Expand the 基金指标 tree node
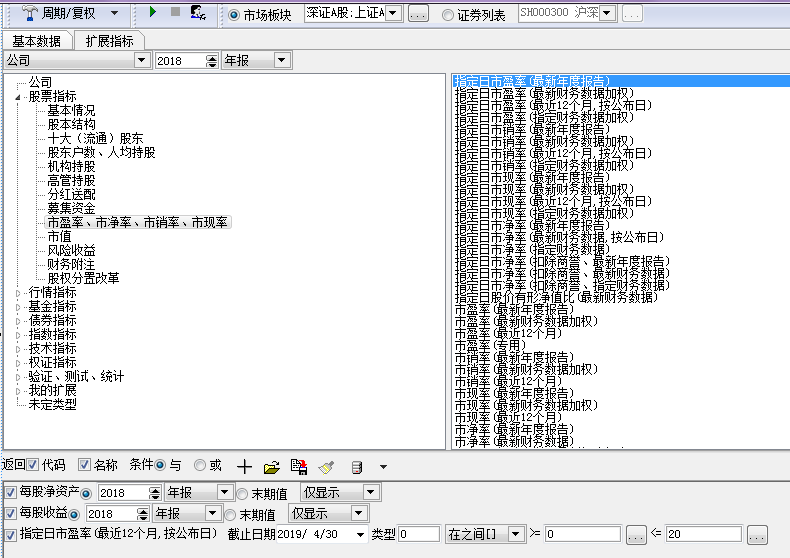790x558 pixels. pyautogui.click(x=18, y=307)
